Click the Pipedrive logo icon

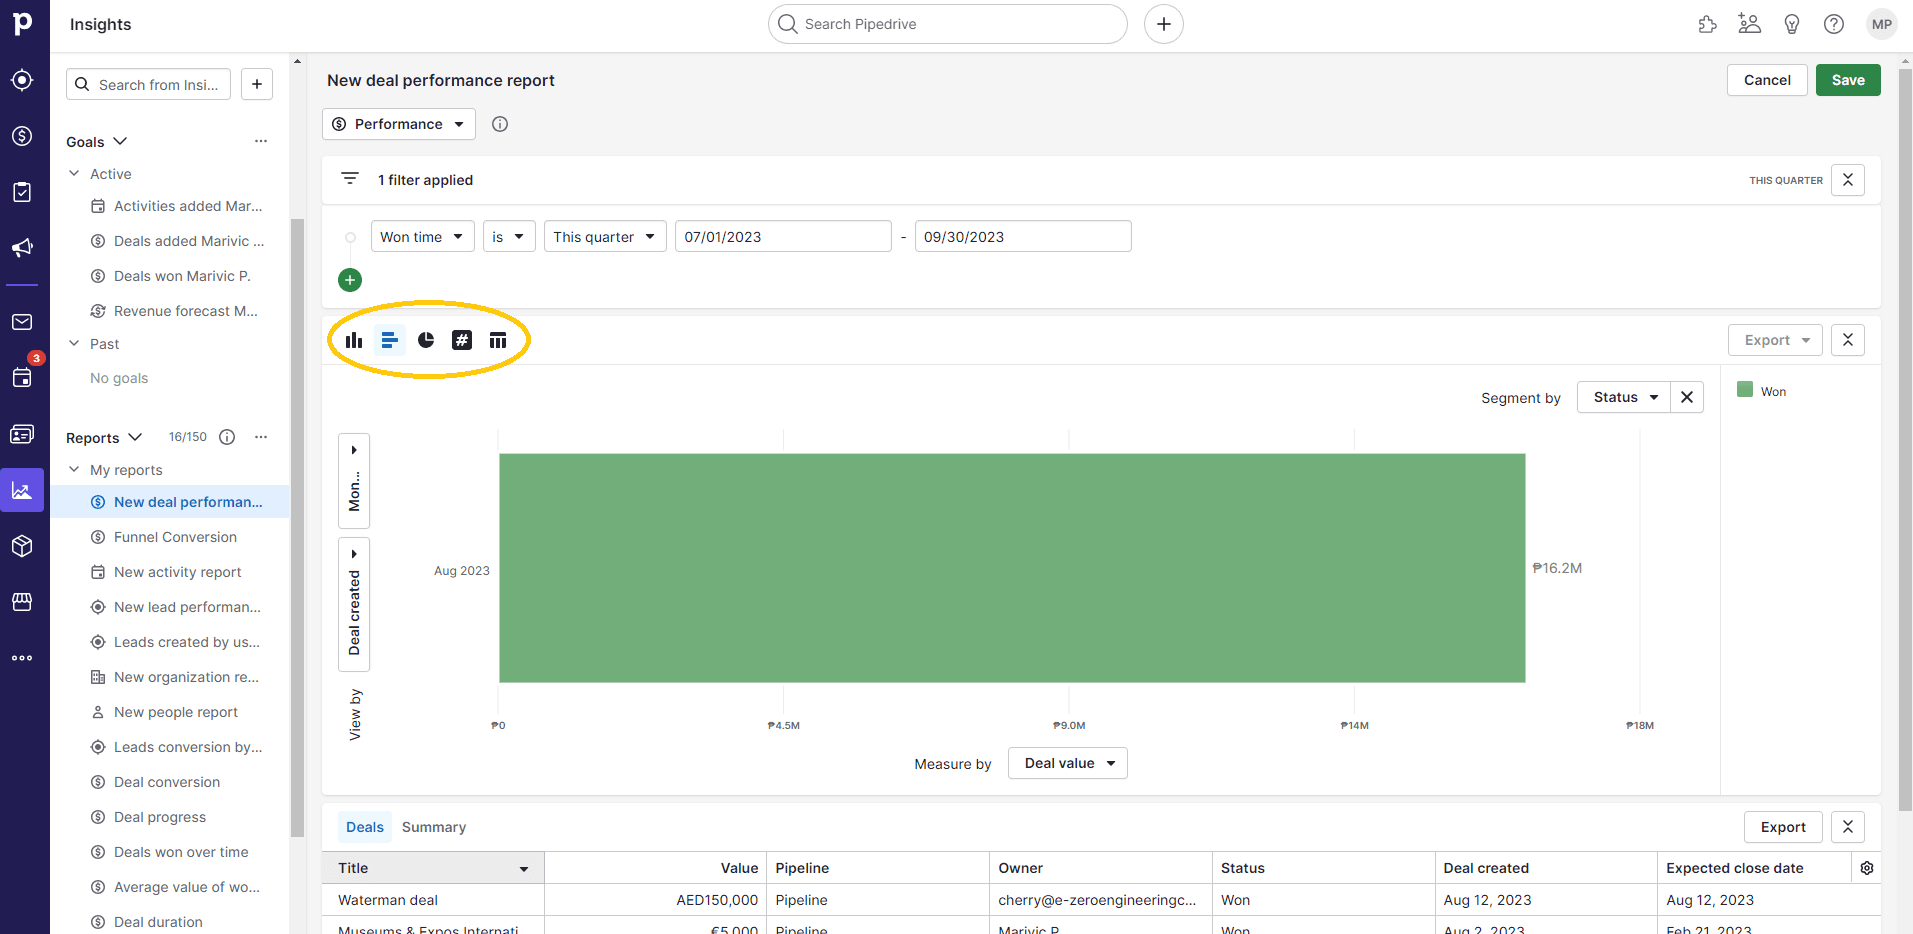point(22,22)
